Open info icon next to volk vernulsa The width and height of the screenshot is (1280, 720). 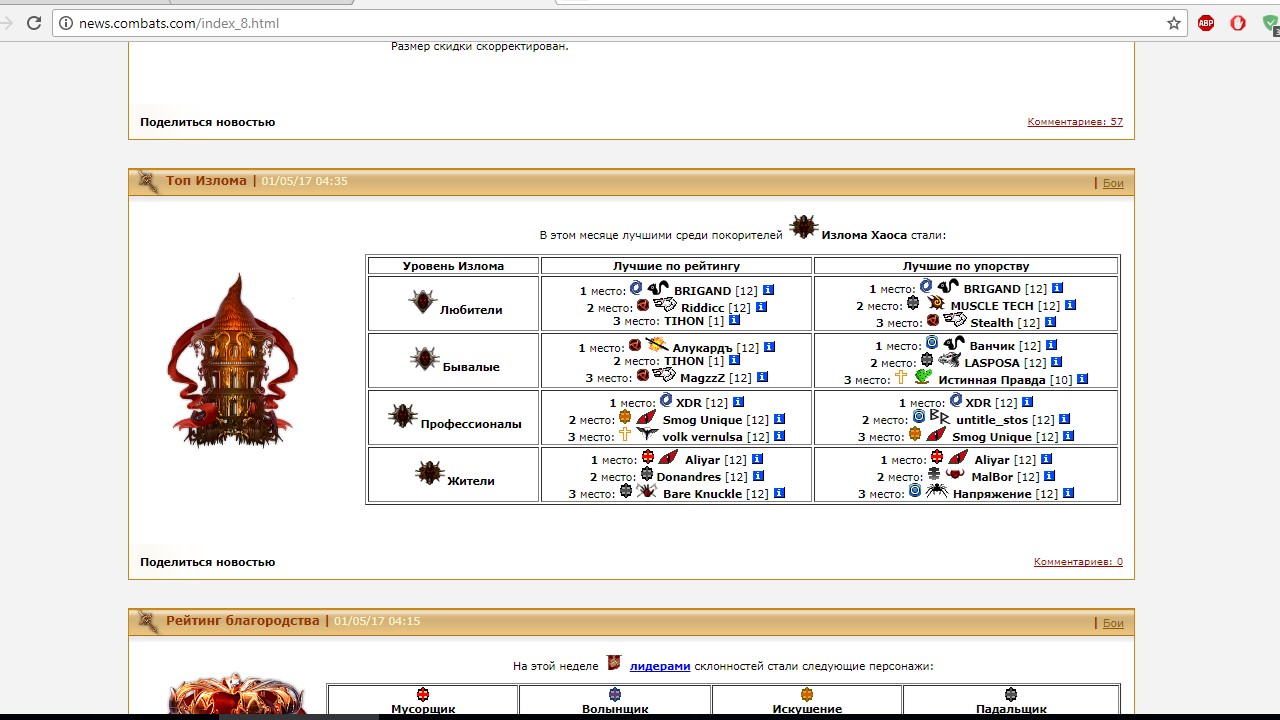click(779, 436)
